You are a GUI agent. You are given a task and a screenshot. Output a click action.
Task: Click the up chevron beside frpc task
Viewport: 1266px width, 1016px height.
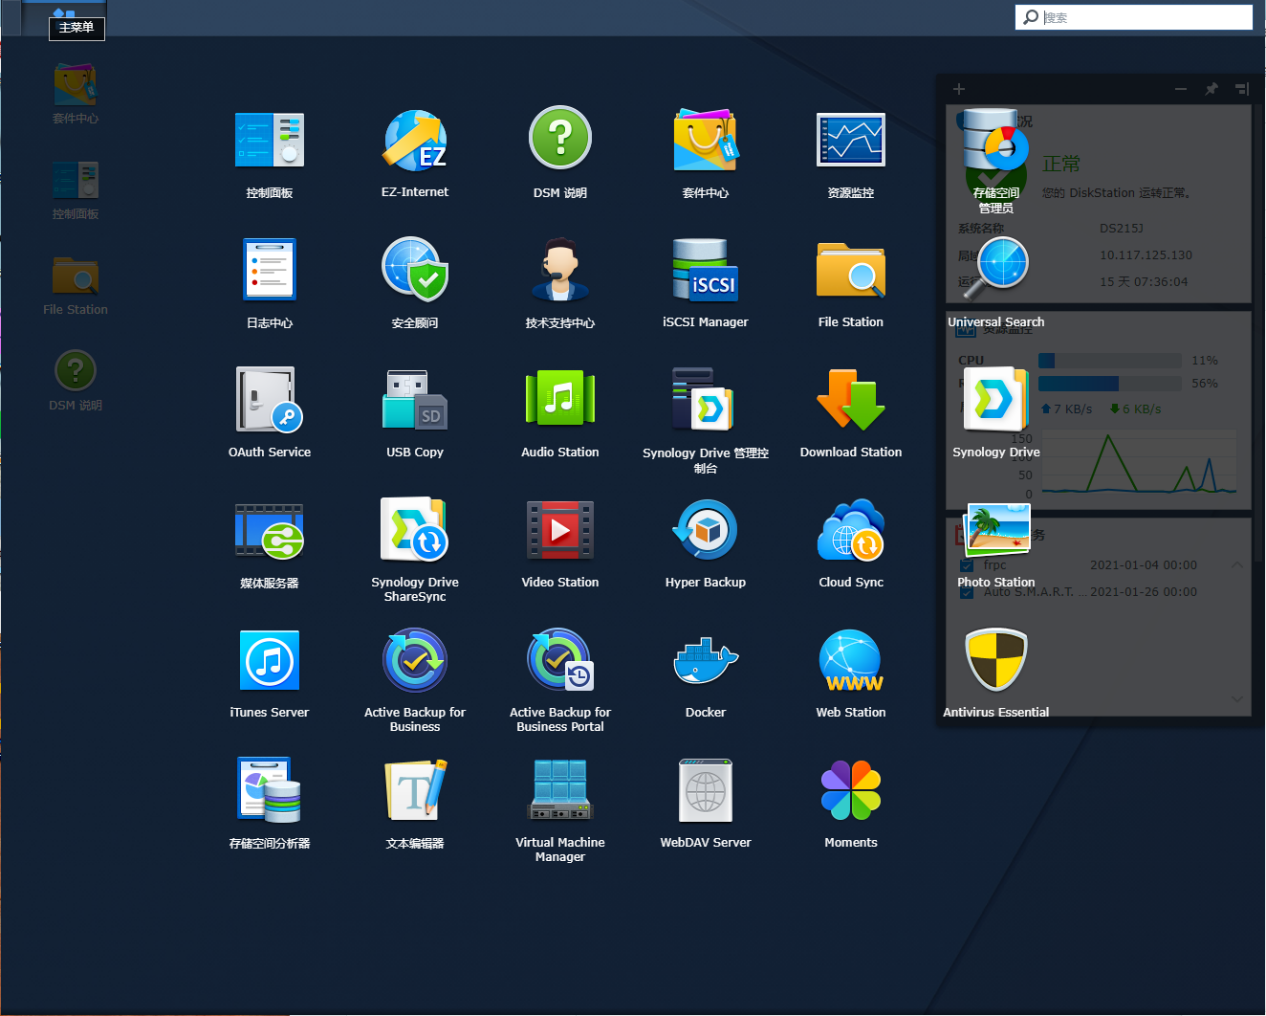1237,565
